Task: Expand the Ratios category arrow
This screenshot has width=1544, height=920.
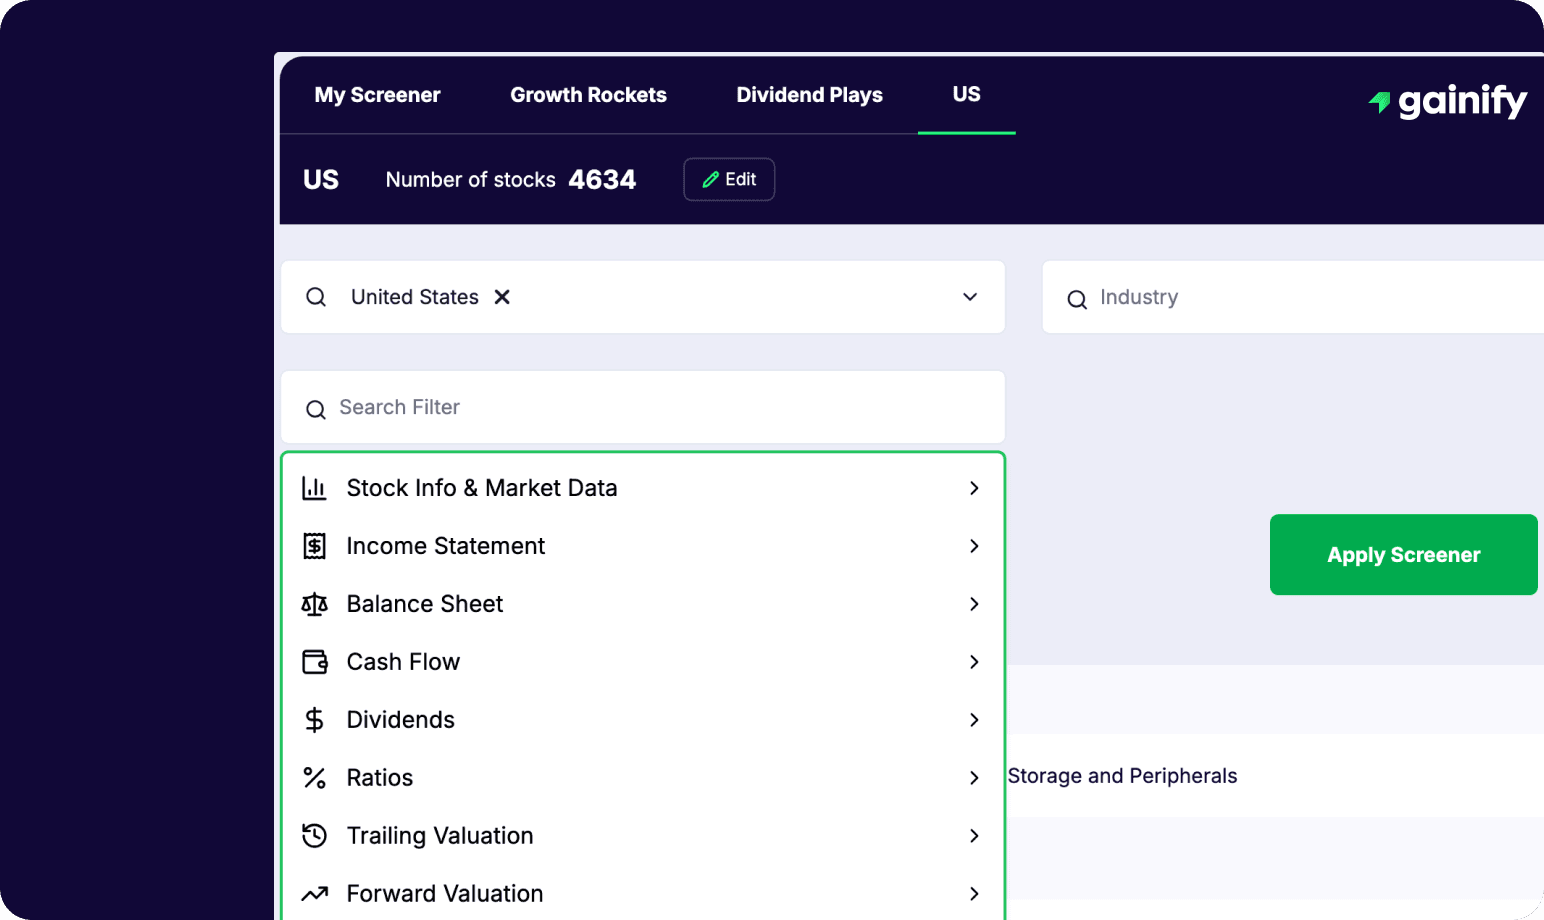Action: pyautogui.click(x=974, y=778)
